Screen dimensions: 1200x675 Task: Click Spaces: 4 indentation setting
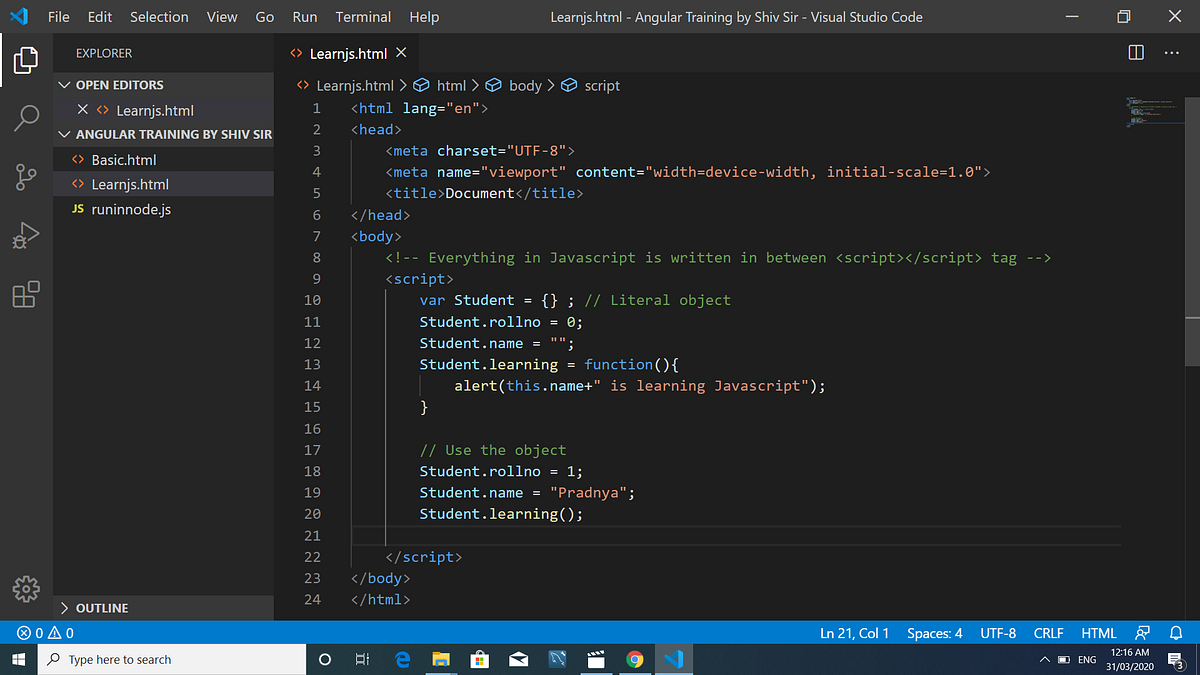tap(934, 632)
